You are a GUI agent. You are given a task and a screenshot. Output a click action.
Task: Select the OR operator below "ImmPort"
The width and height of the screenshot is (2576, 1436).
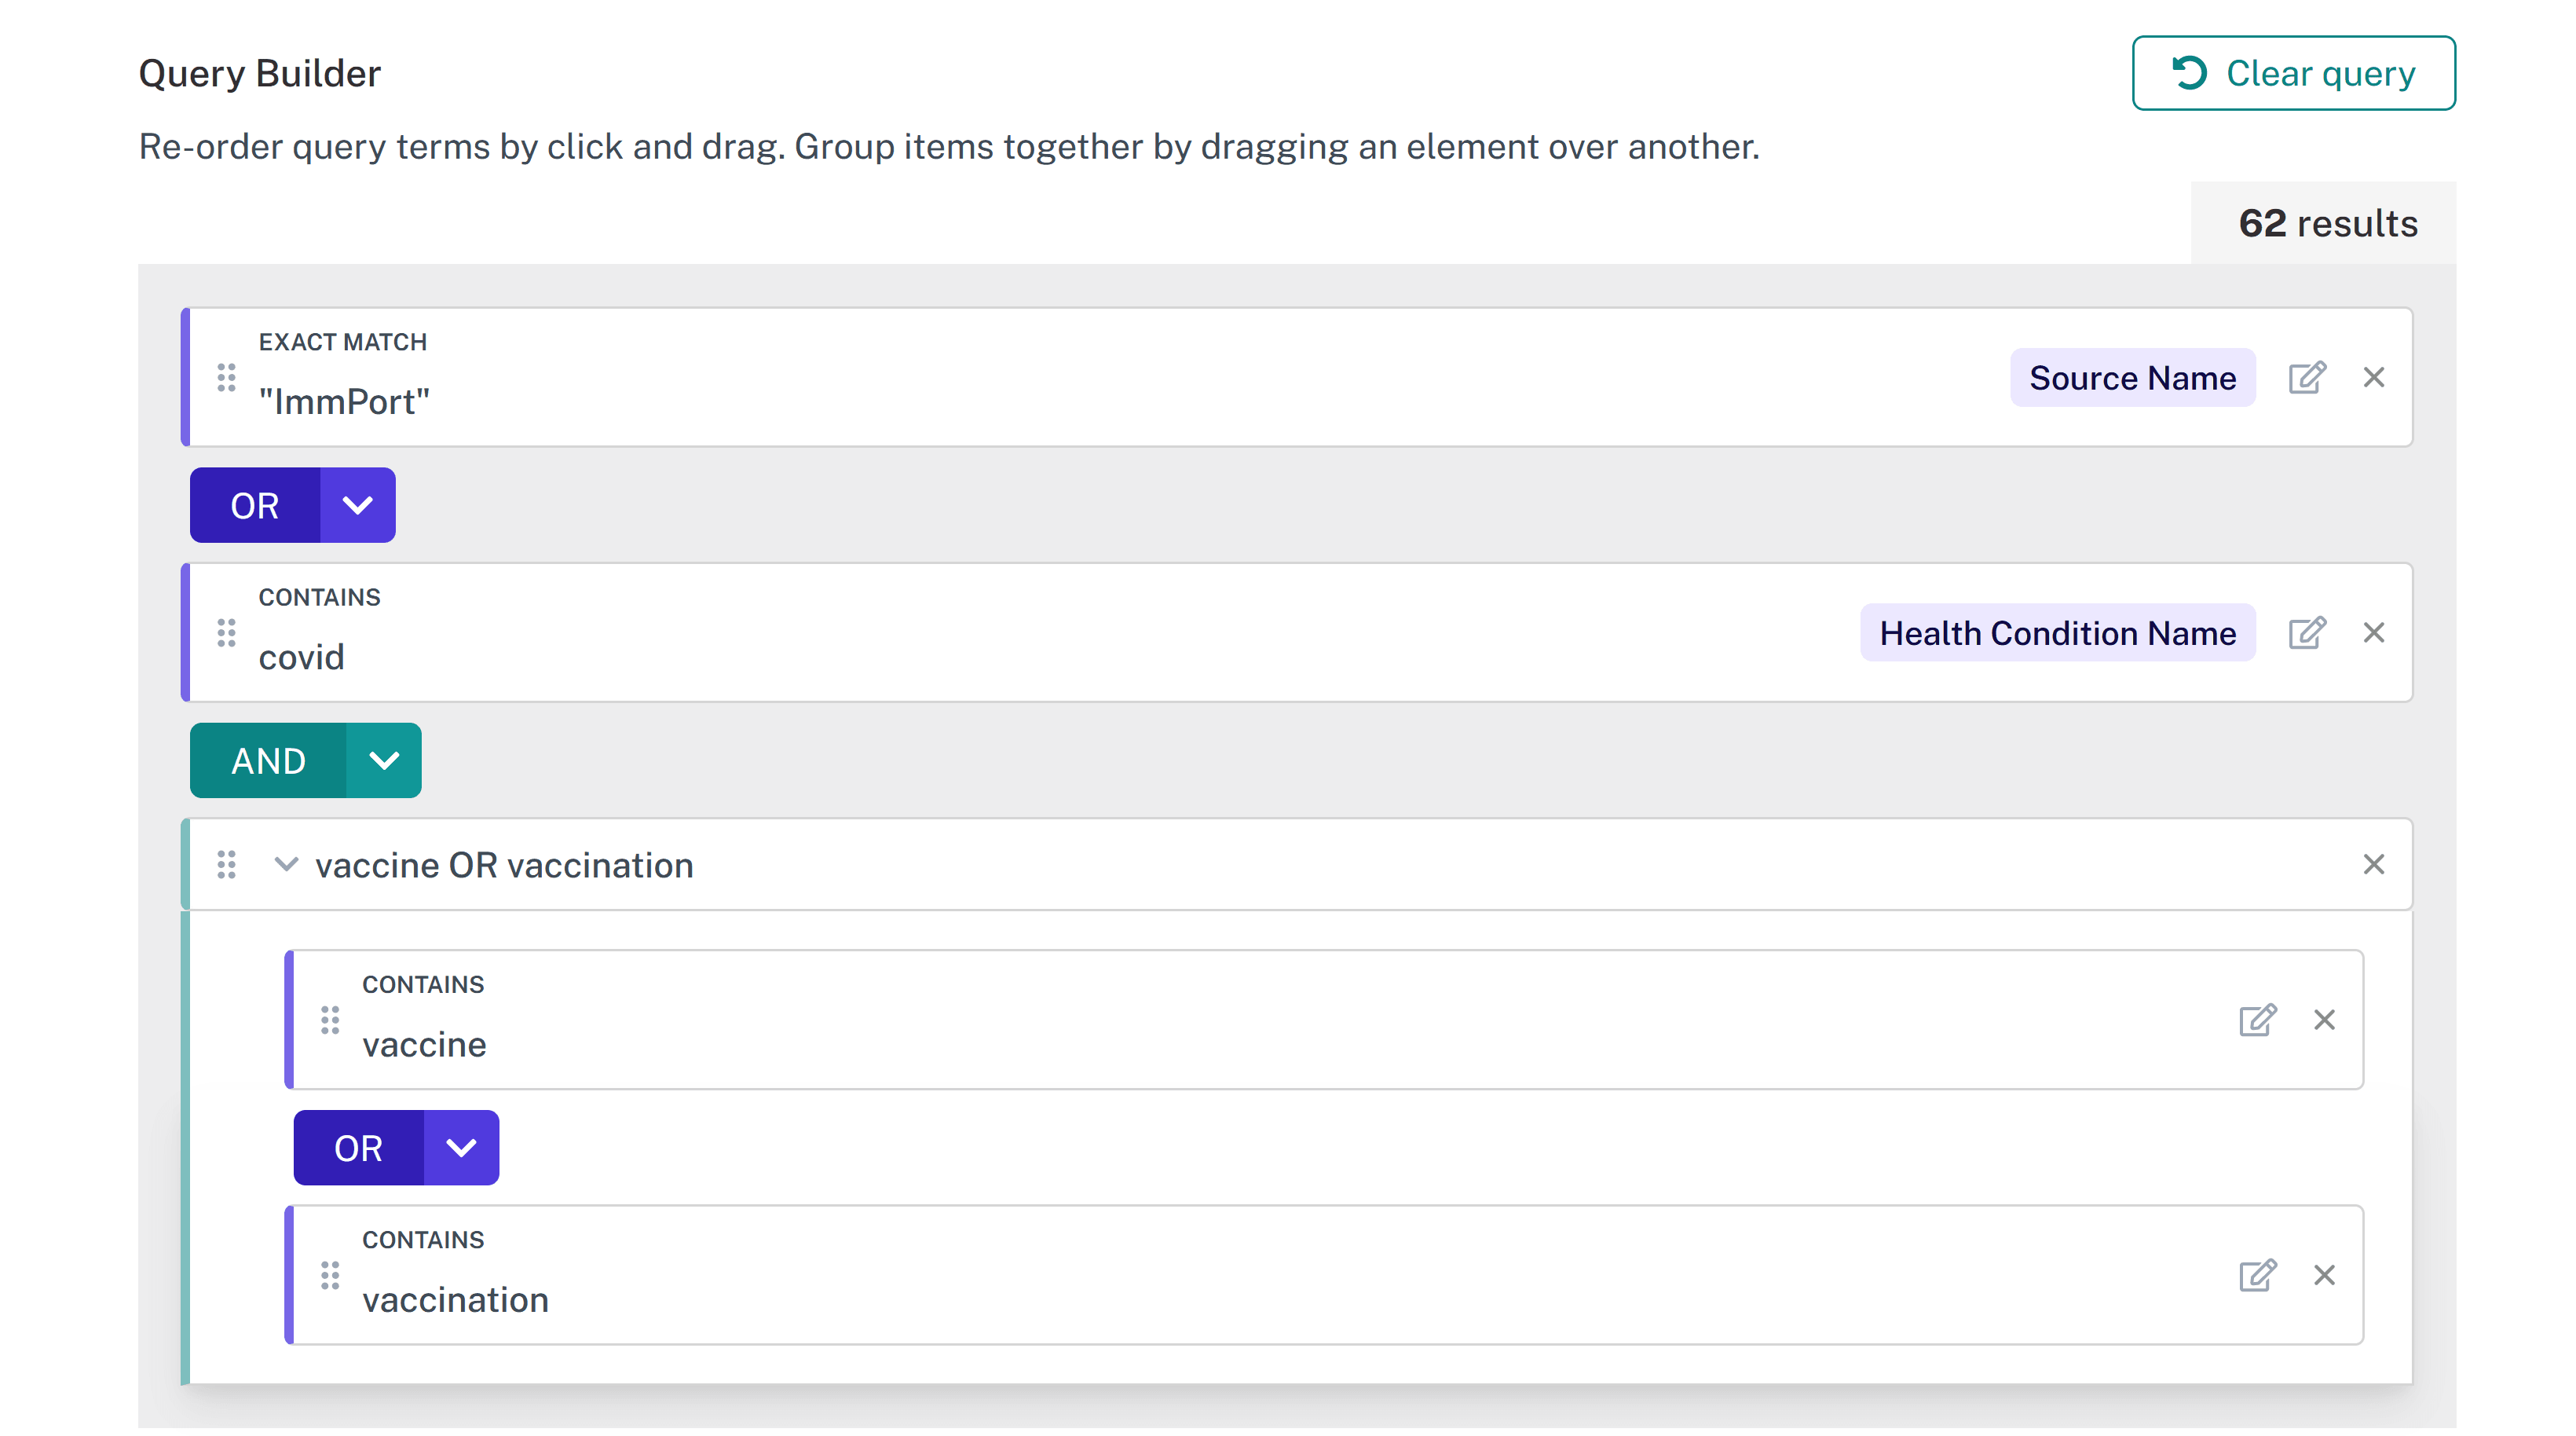pos(255,506)
